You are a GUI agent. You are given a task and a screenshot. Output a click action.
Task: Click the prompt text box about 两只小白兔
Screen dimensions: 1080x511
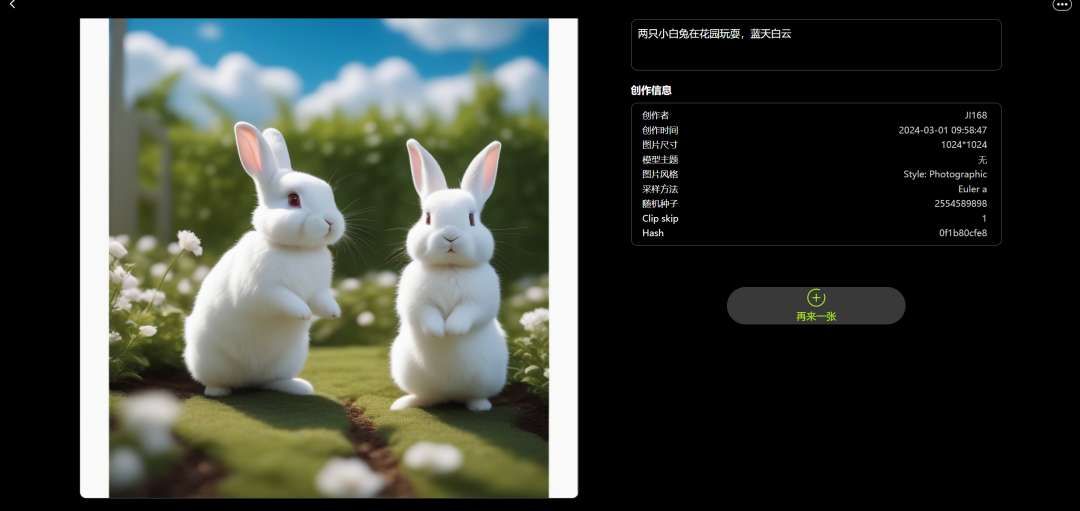816,45
